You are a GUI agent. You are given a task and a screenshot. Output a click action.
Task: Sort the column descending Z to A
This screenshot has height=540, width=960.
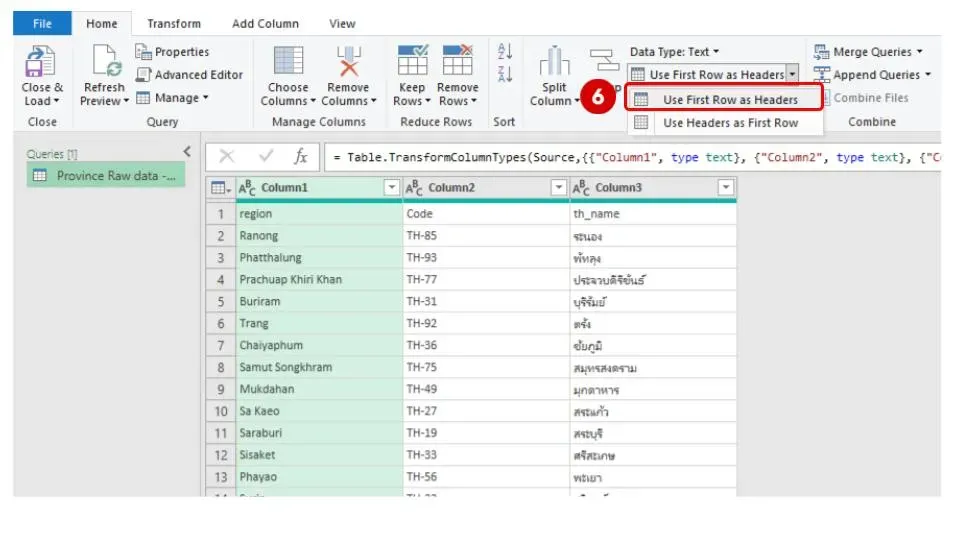[505, 74]
